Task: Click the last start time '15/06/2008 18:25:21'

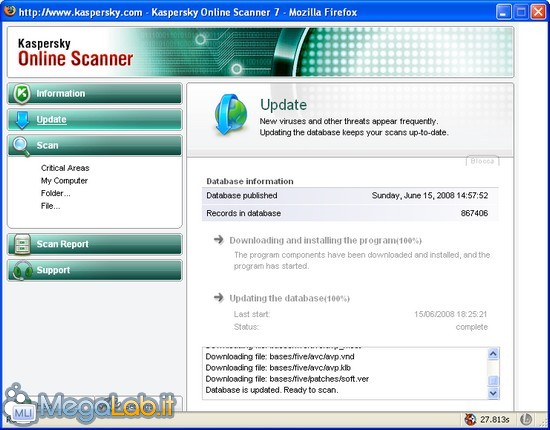Action: click(x=450, y=314)
